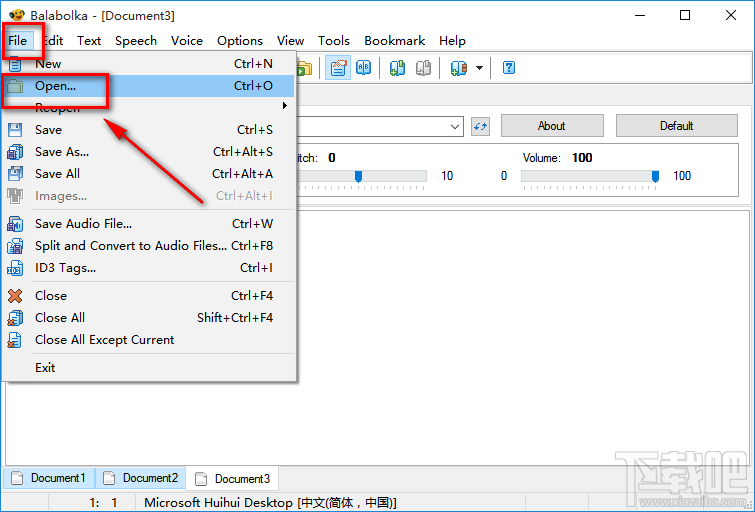Viewport: 755px width, 512px height.
Task: Exit Balabolka via the Exit entry
Action: click(x=149, y=368)
